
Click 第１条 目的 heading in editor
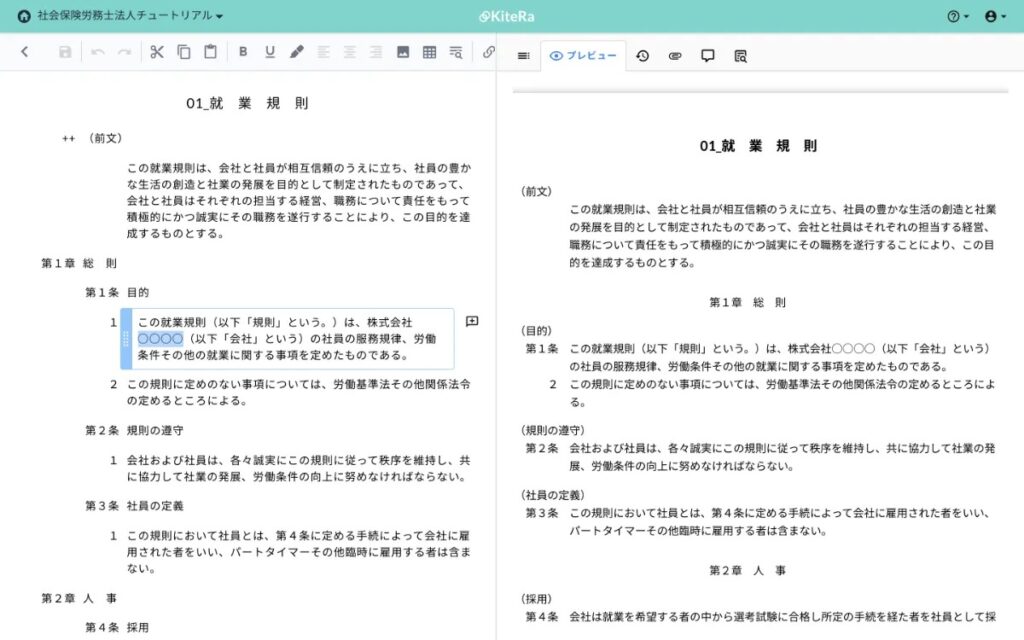coord(117,292)
